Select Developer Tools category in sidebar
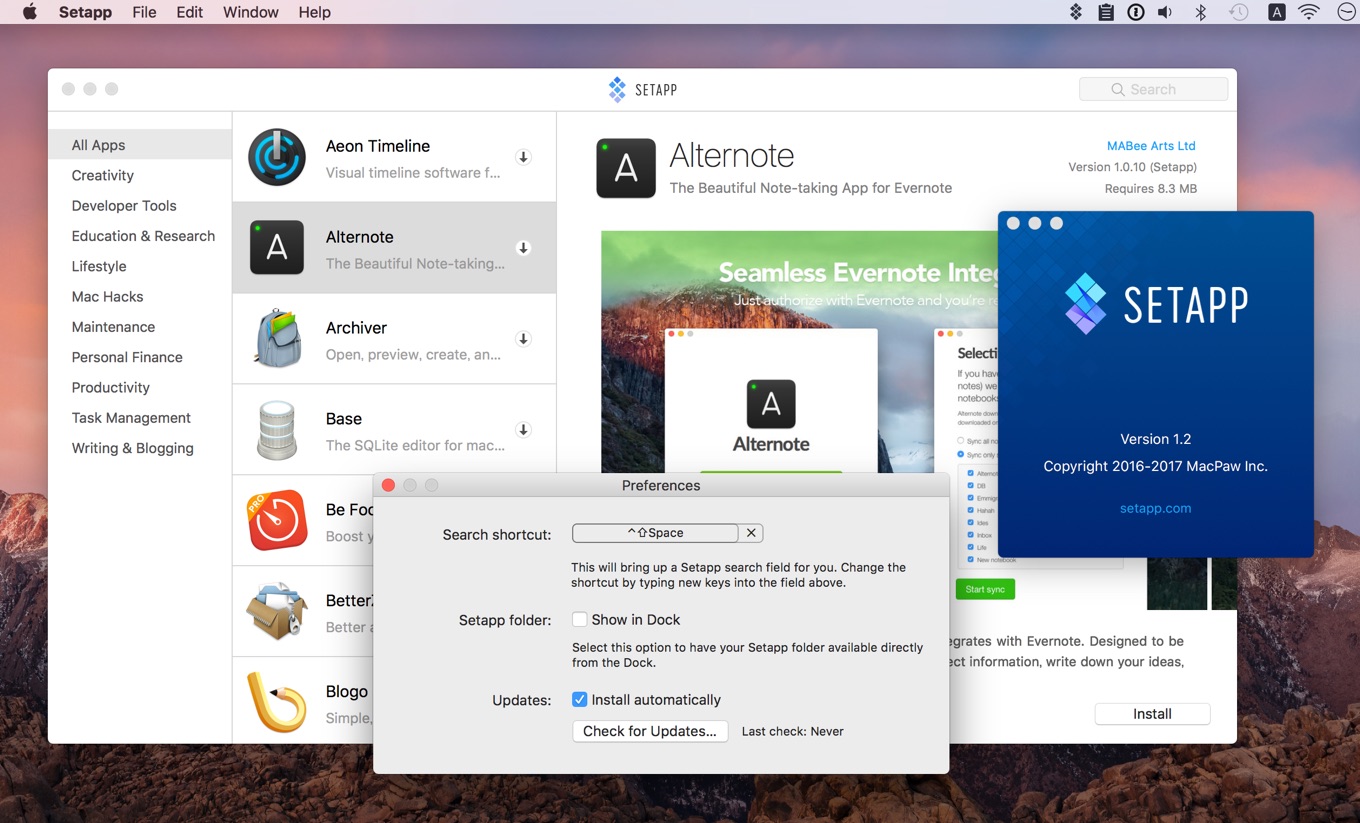The image size is (1360, 823). 124,206
